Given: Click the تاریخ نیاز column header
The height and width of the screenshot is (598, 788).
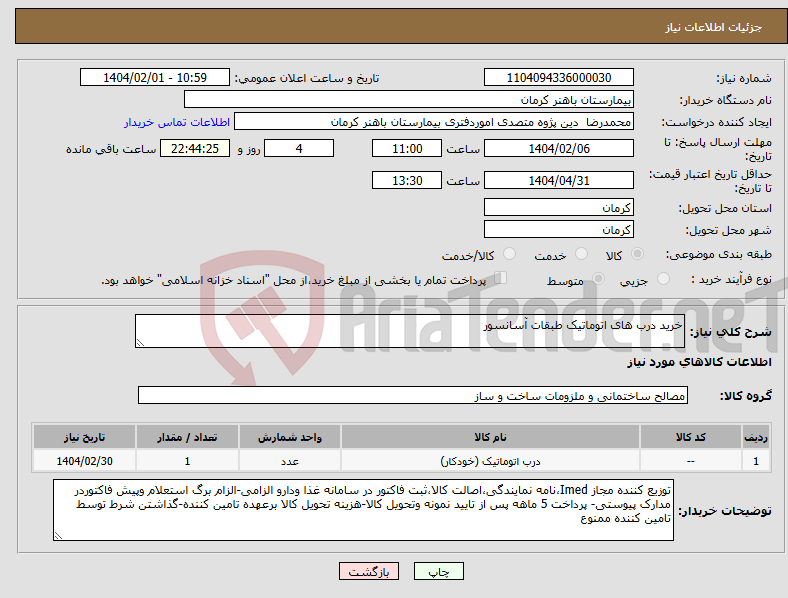Looking at the screenshot, I should [84, 437].
